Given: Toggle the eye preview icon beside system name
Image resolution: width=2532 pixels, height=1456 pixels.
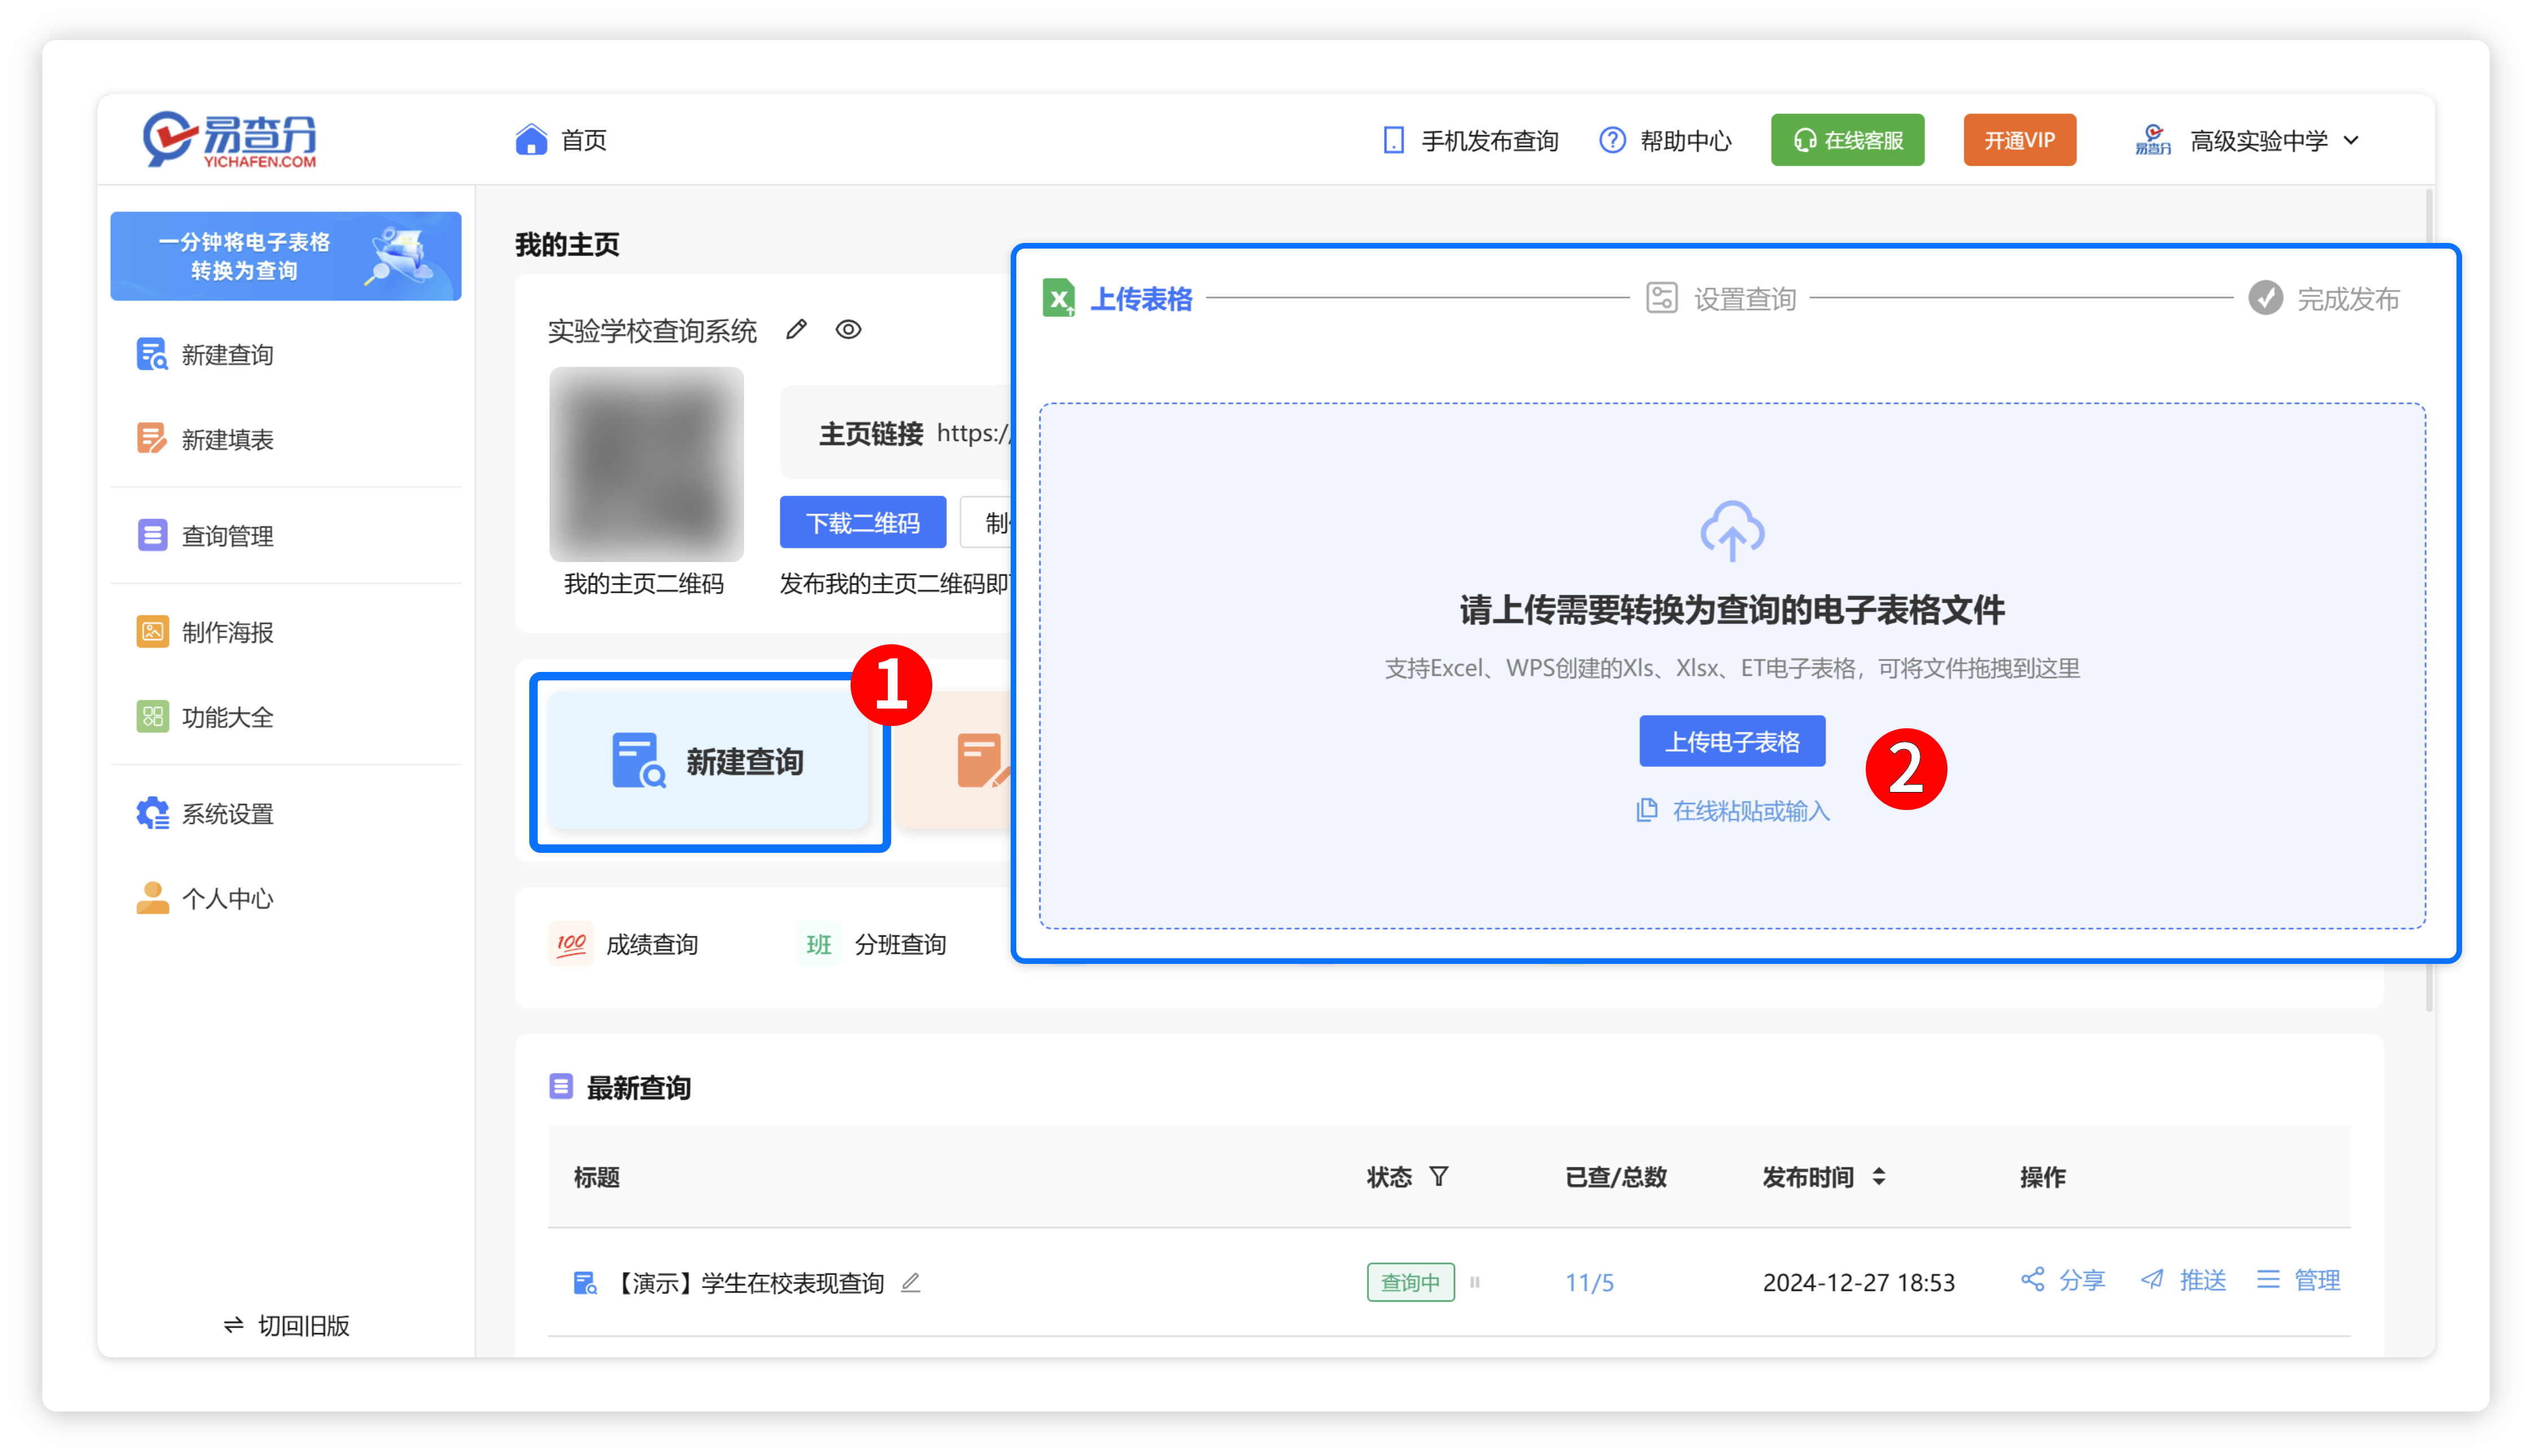Looking at the screenshot, I should coord(848,329).
